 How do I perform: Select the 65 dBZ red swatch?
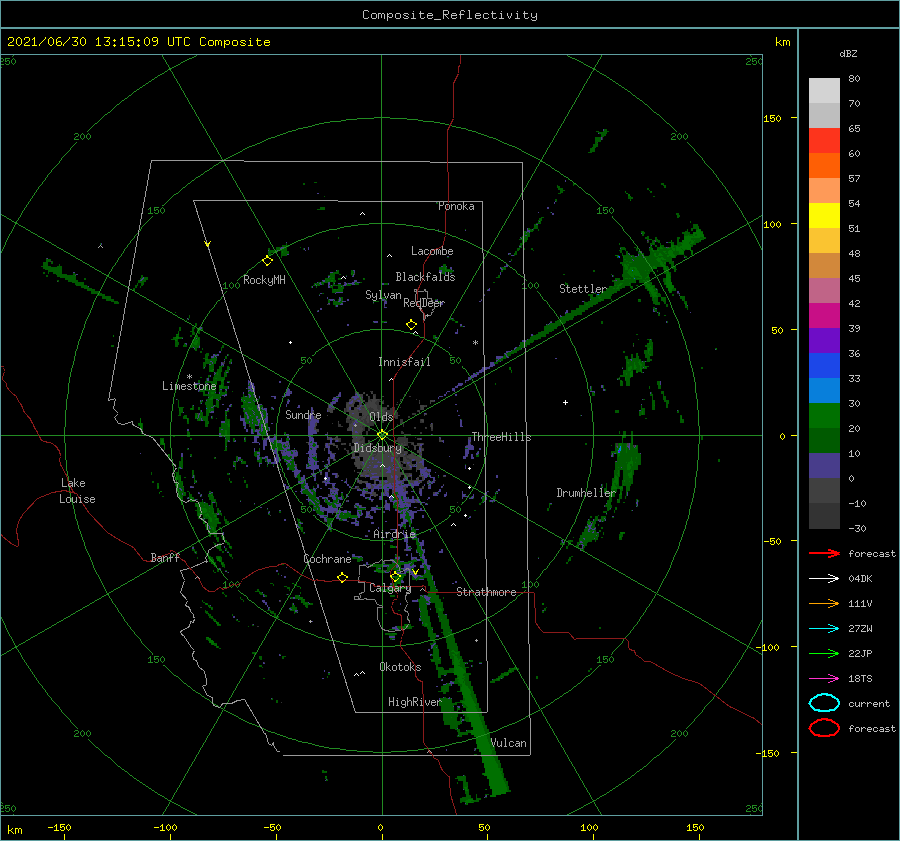824,140
